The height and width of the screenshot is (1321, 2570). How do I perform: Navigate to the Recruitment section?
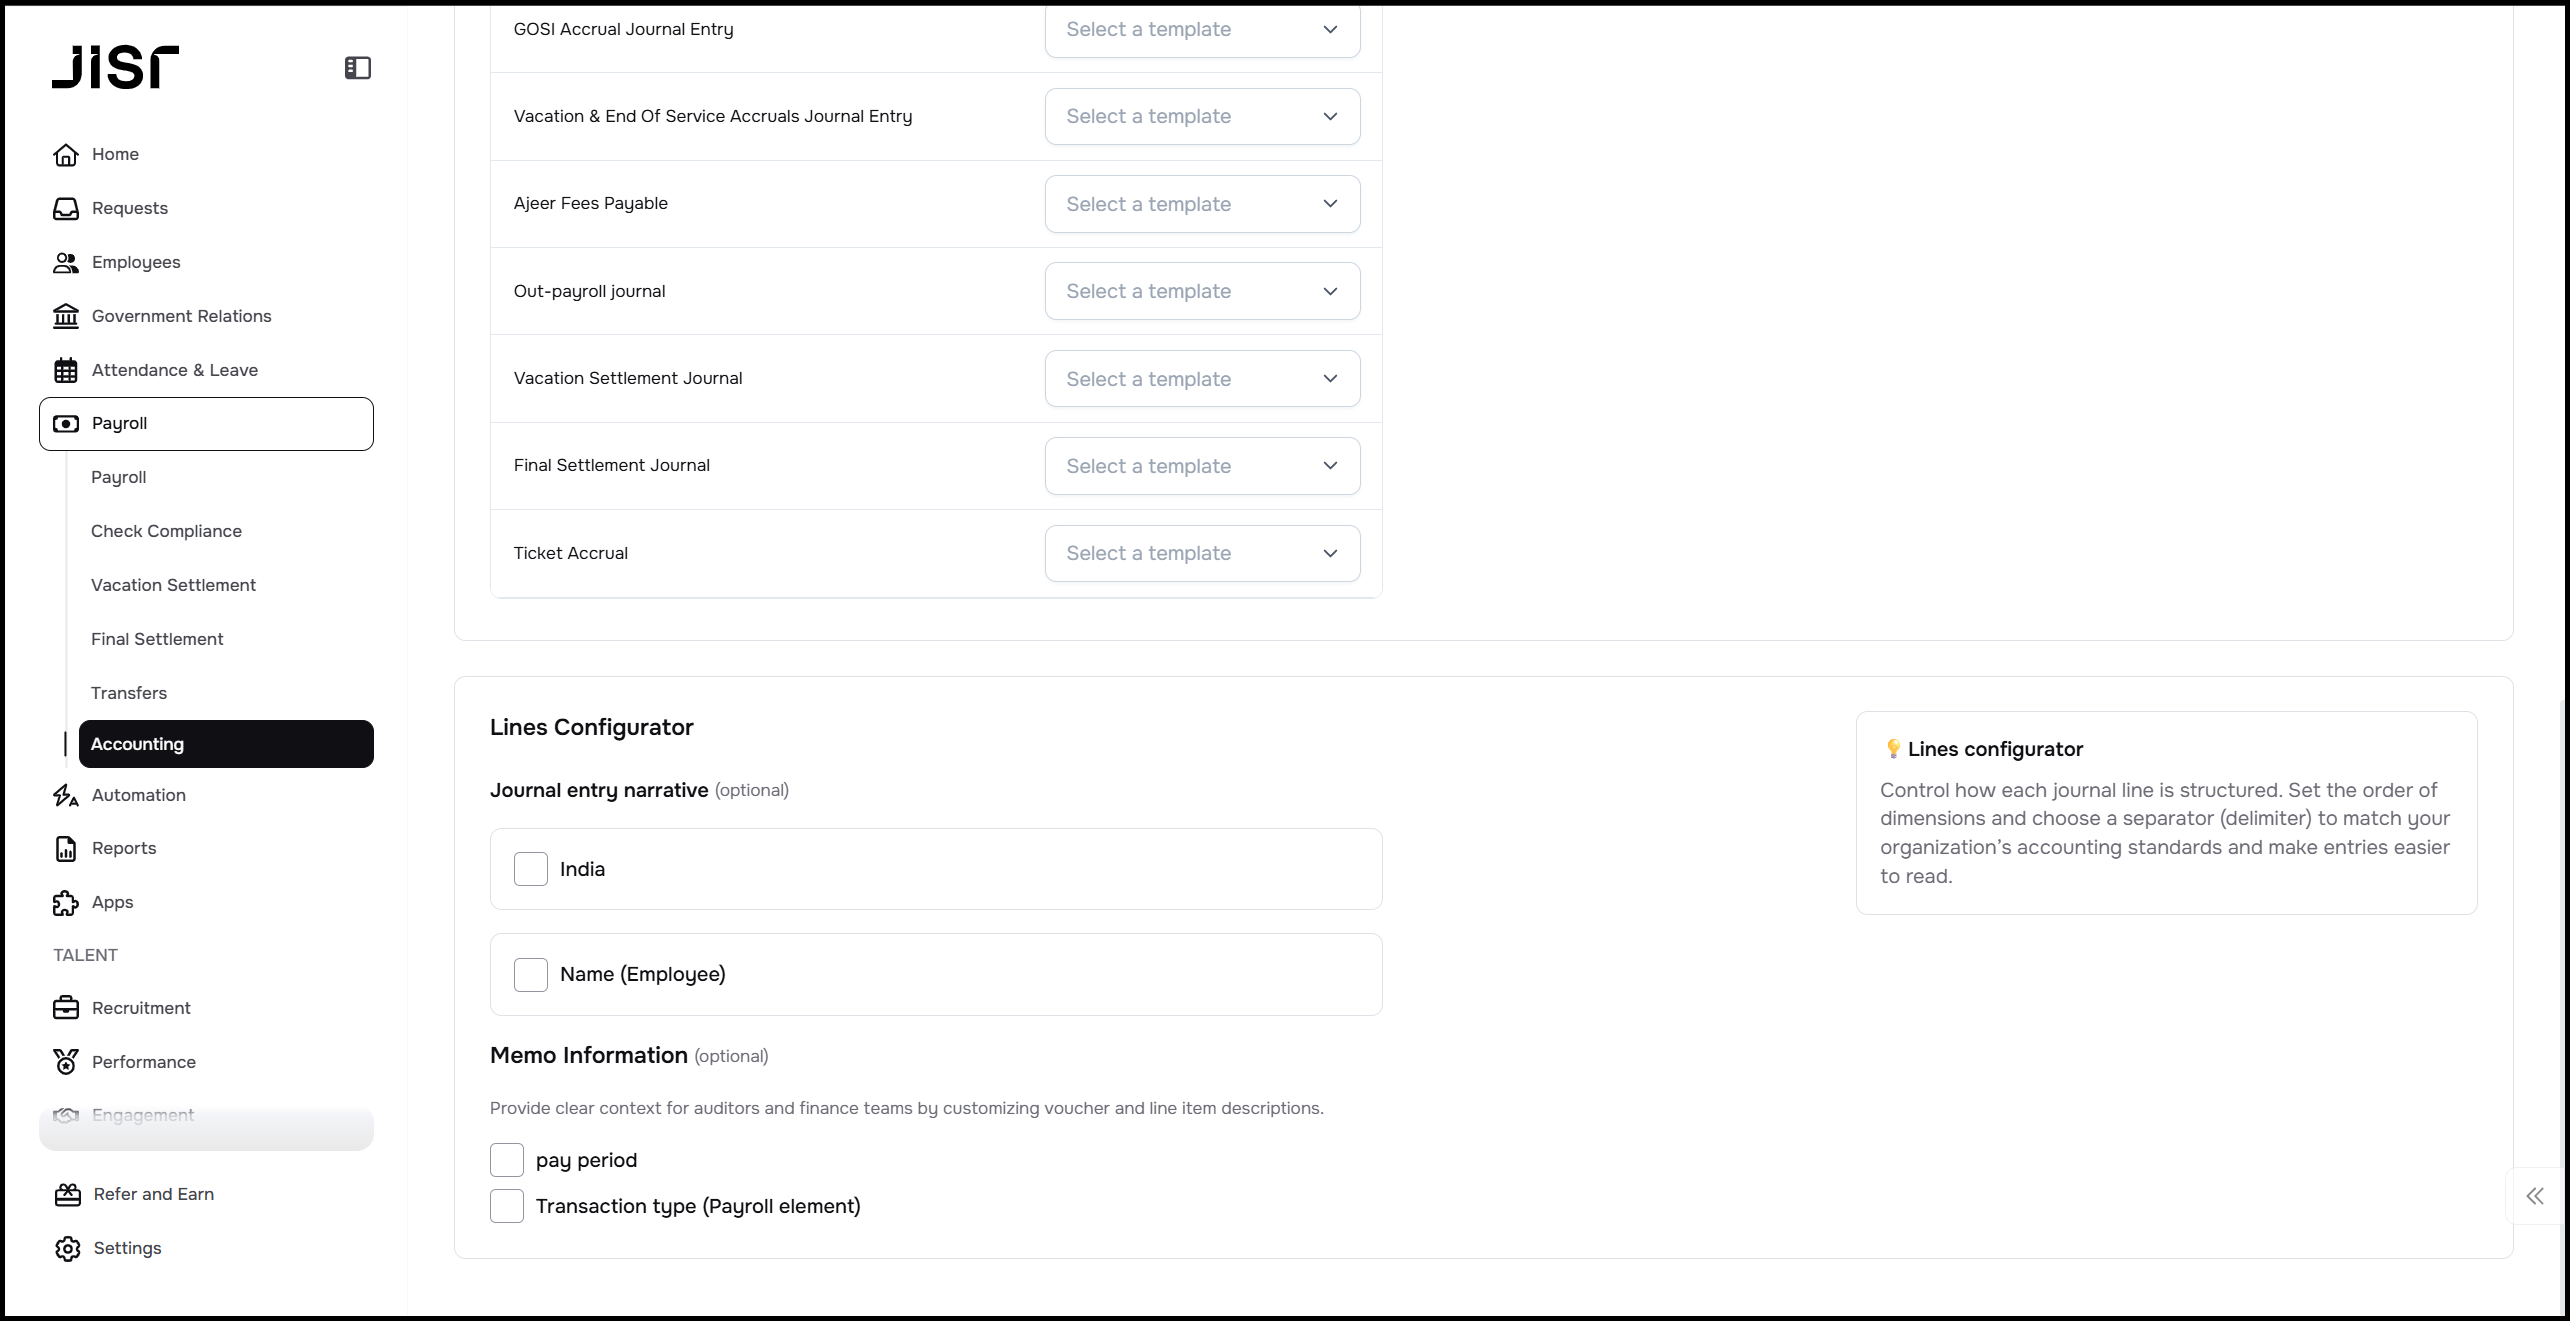coord(141,1008)
